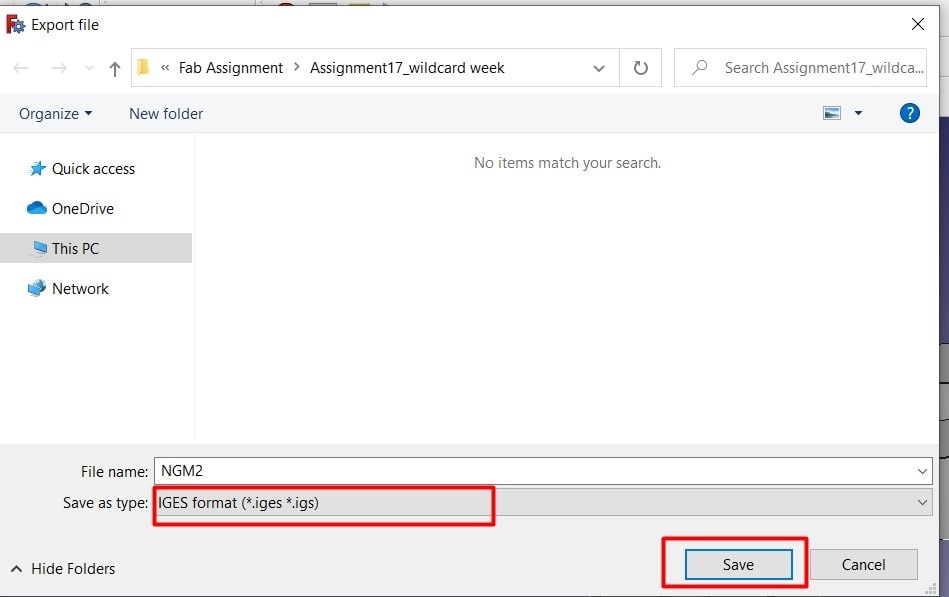Click the Forward navigation arrow
This screenshot has height=597, width=949.
(x=58, y=69)
